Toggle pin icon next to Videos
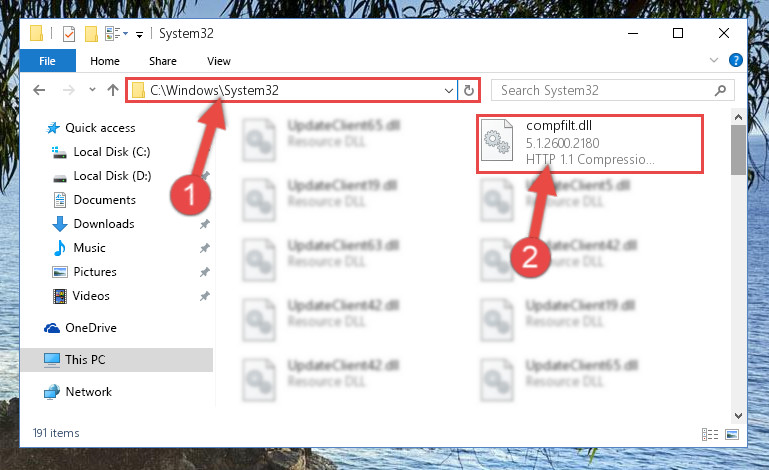 pyautogui.click(x=205, y=296)
